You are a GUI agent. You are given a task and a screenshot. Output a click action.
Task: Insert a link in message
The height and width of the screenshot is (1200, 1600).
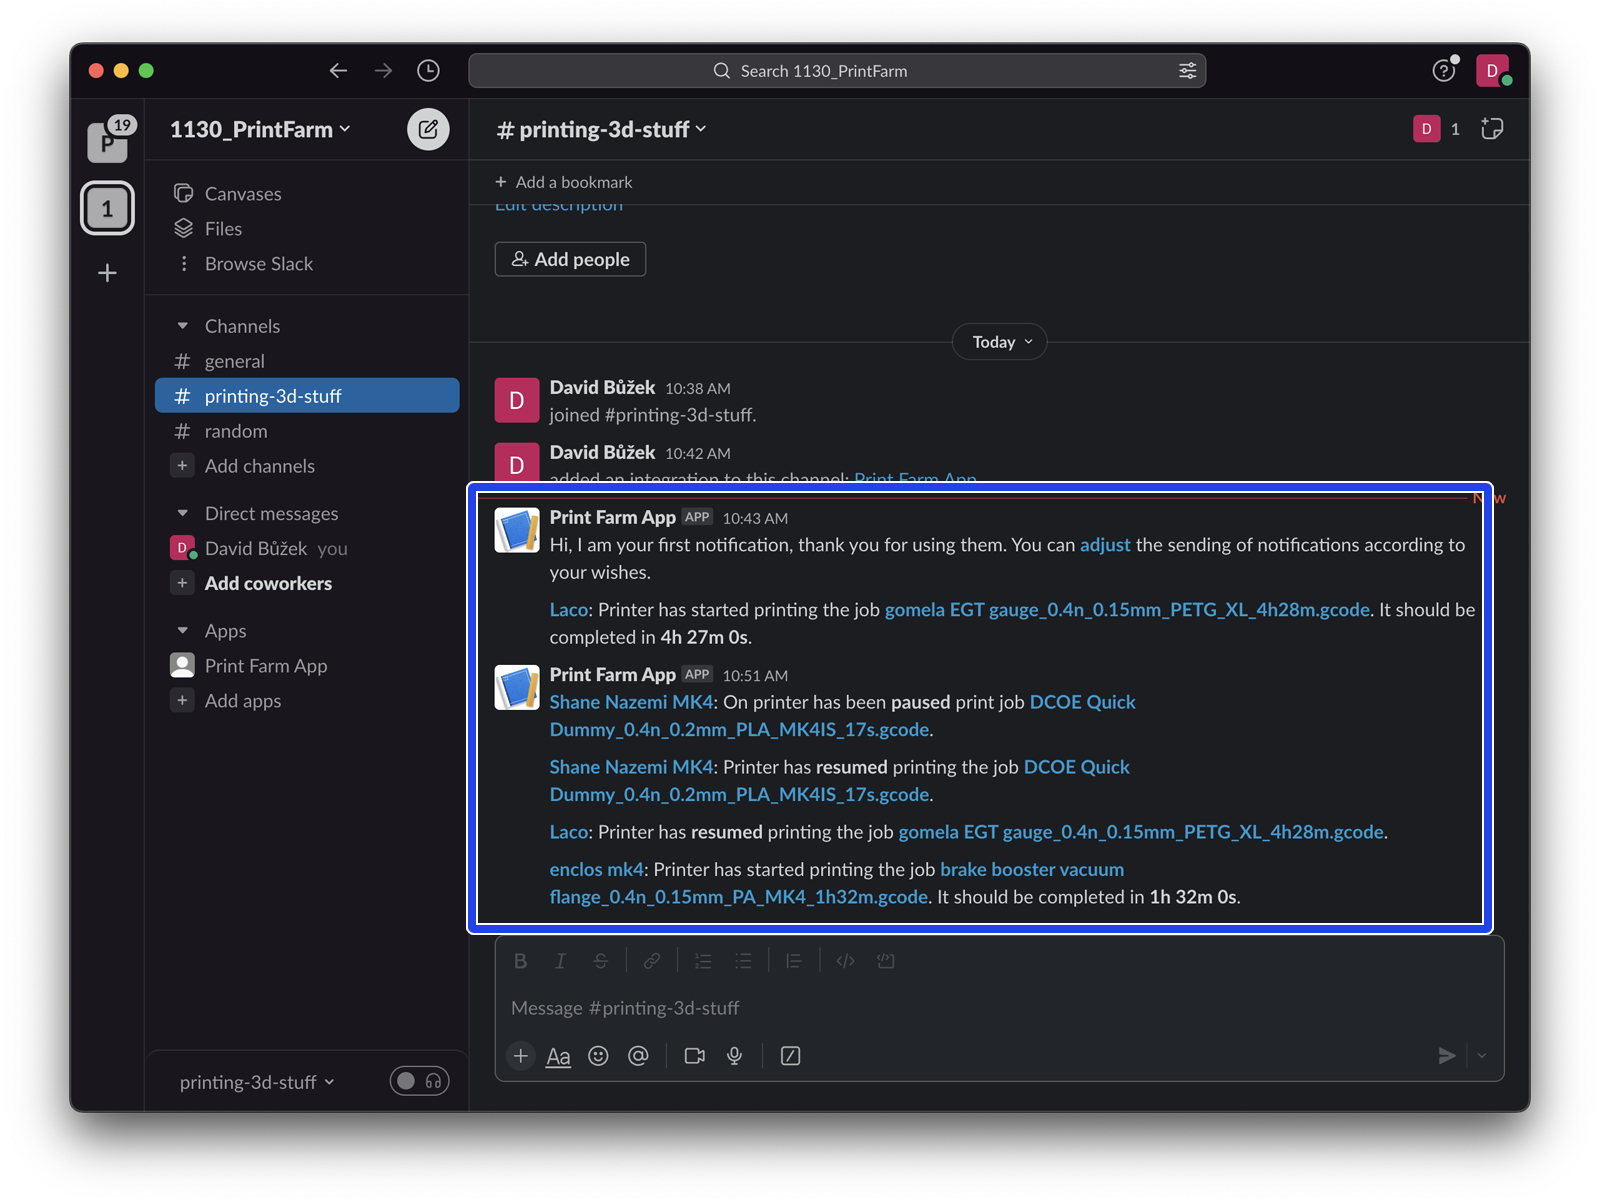(652, 961)
